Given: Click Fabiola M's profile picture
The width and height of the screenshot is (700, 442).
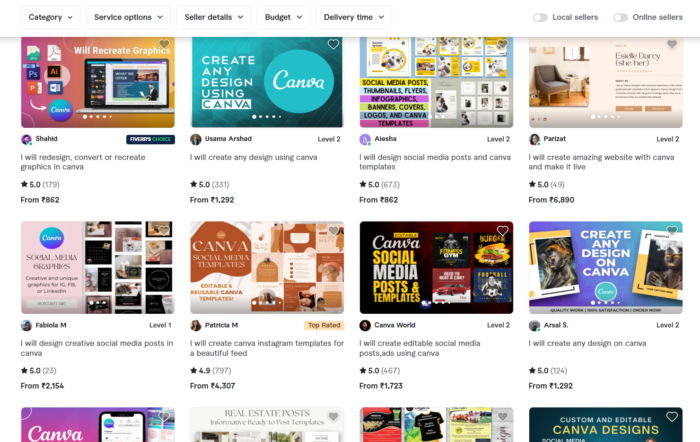Looking at the screenshot, I should (27, 325).
